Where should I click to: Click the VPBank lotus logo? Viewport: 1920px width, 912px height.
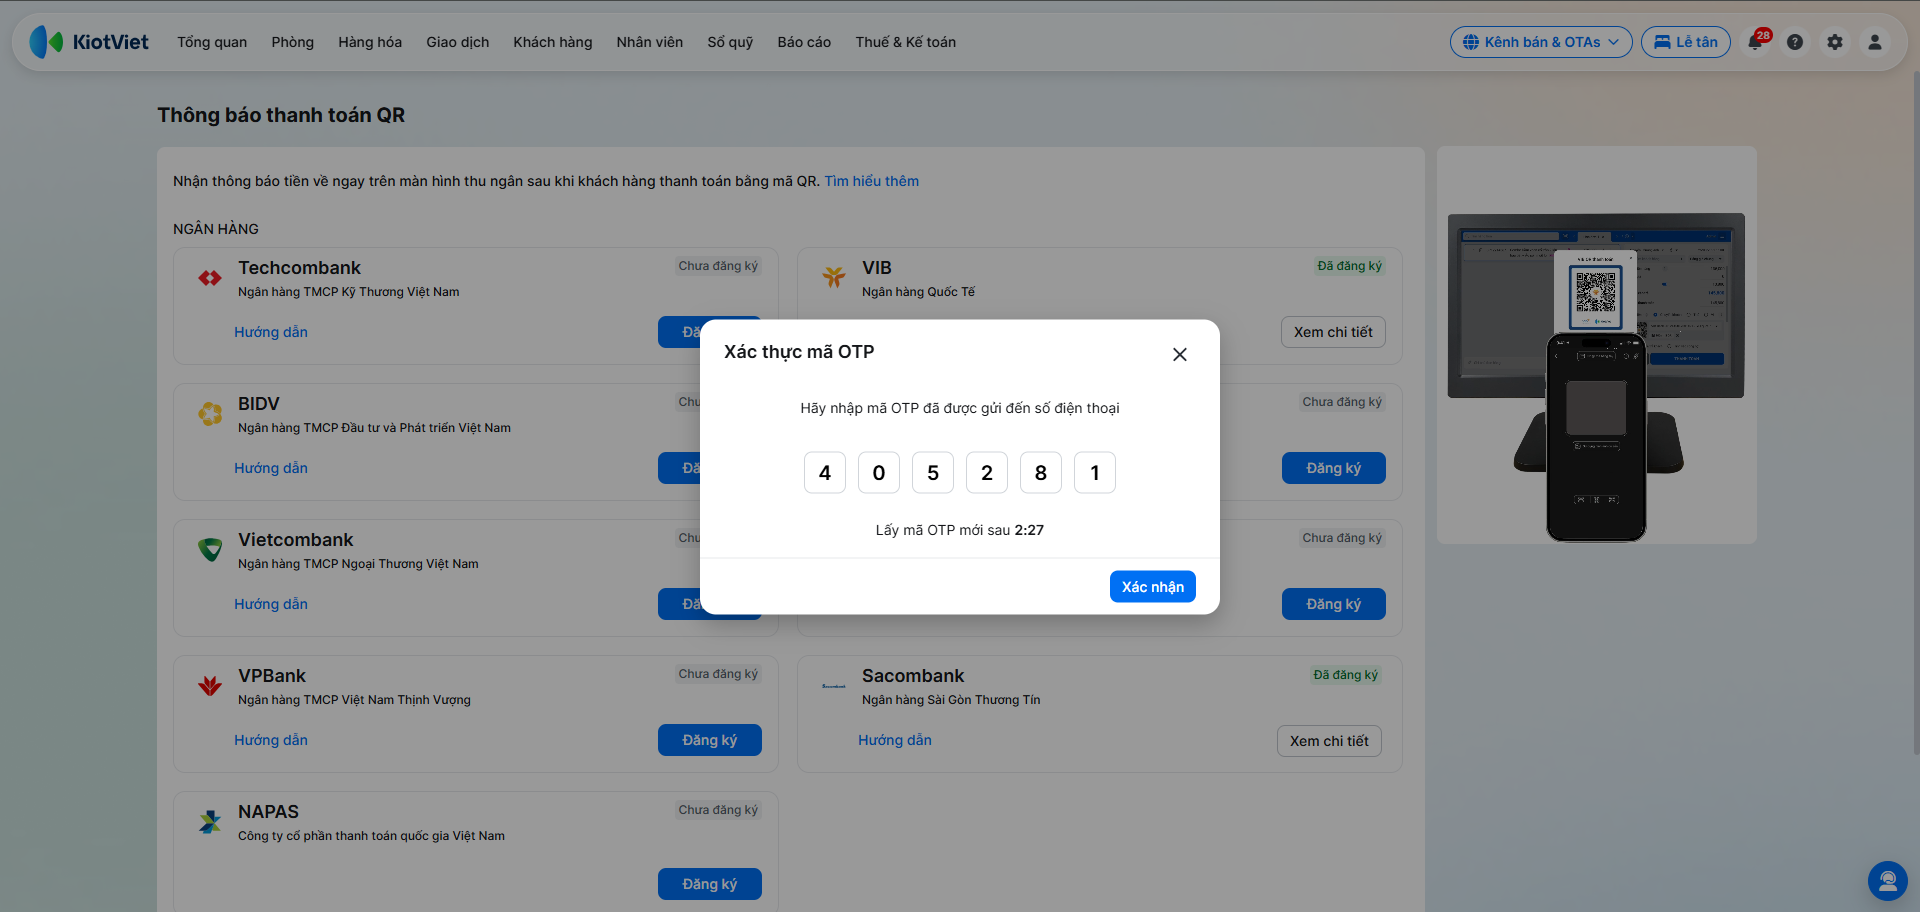(x=210, y=686)
